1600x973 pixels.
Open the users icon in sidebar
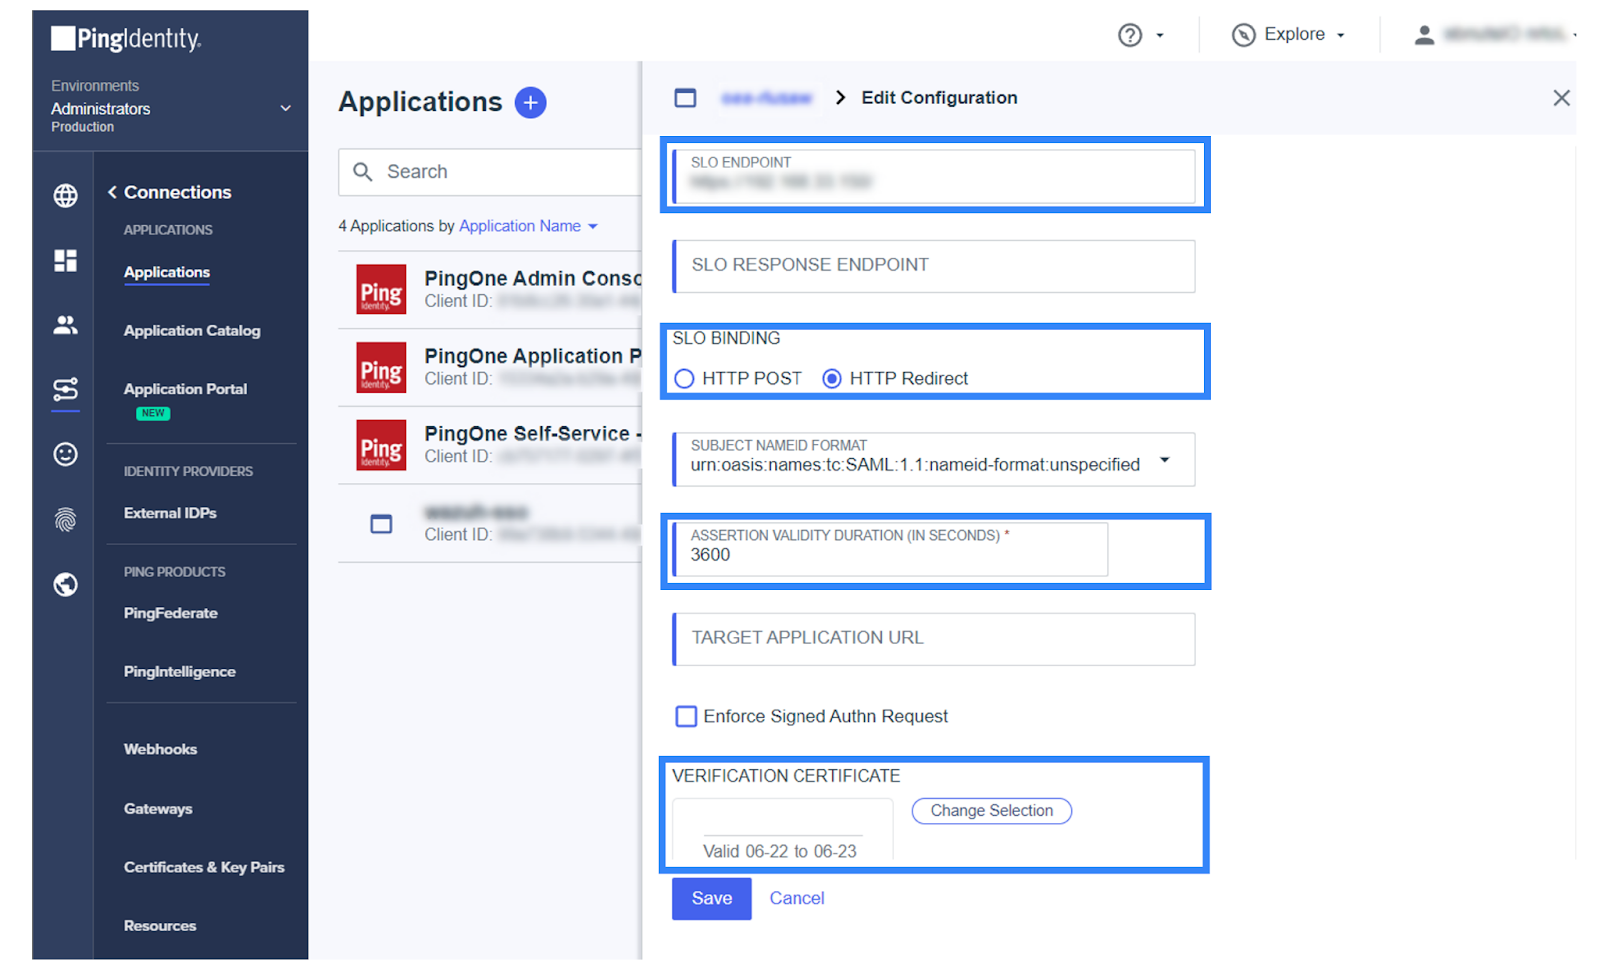tap(66, 325)
